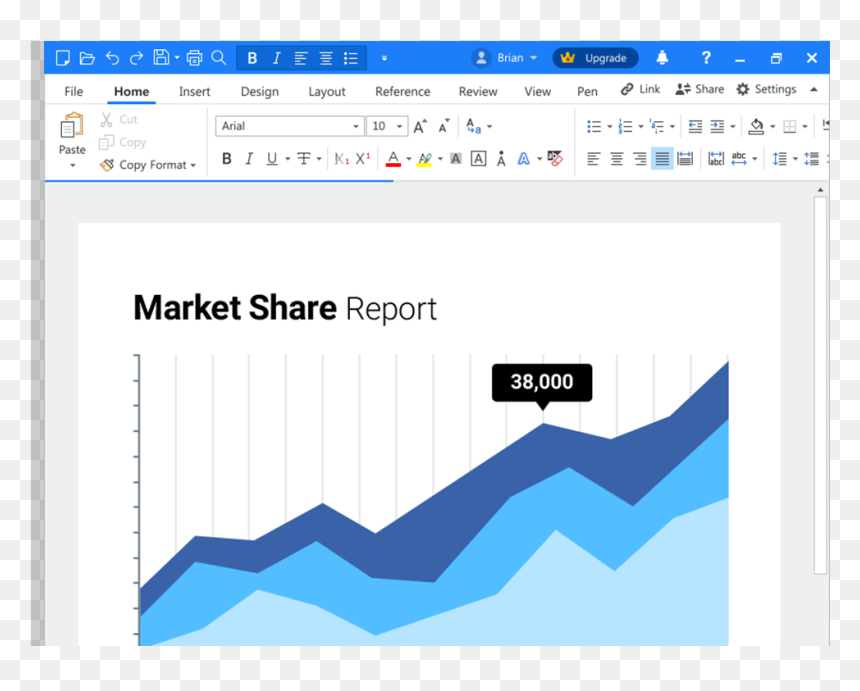The width and height of the screenshot is (860, 691).
Task: Open the font size 10 dropdown
Action: click(x=400, y=127)
